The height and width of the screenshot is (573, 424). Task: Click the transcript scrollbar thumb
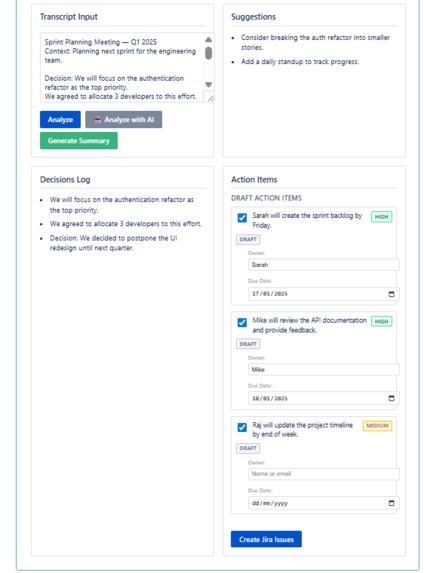click(208, 53)
